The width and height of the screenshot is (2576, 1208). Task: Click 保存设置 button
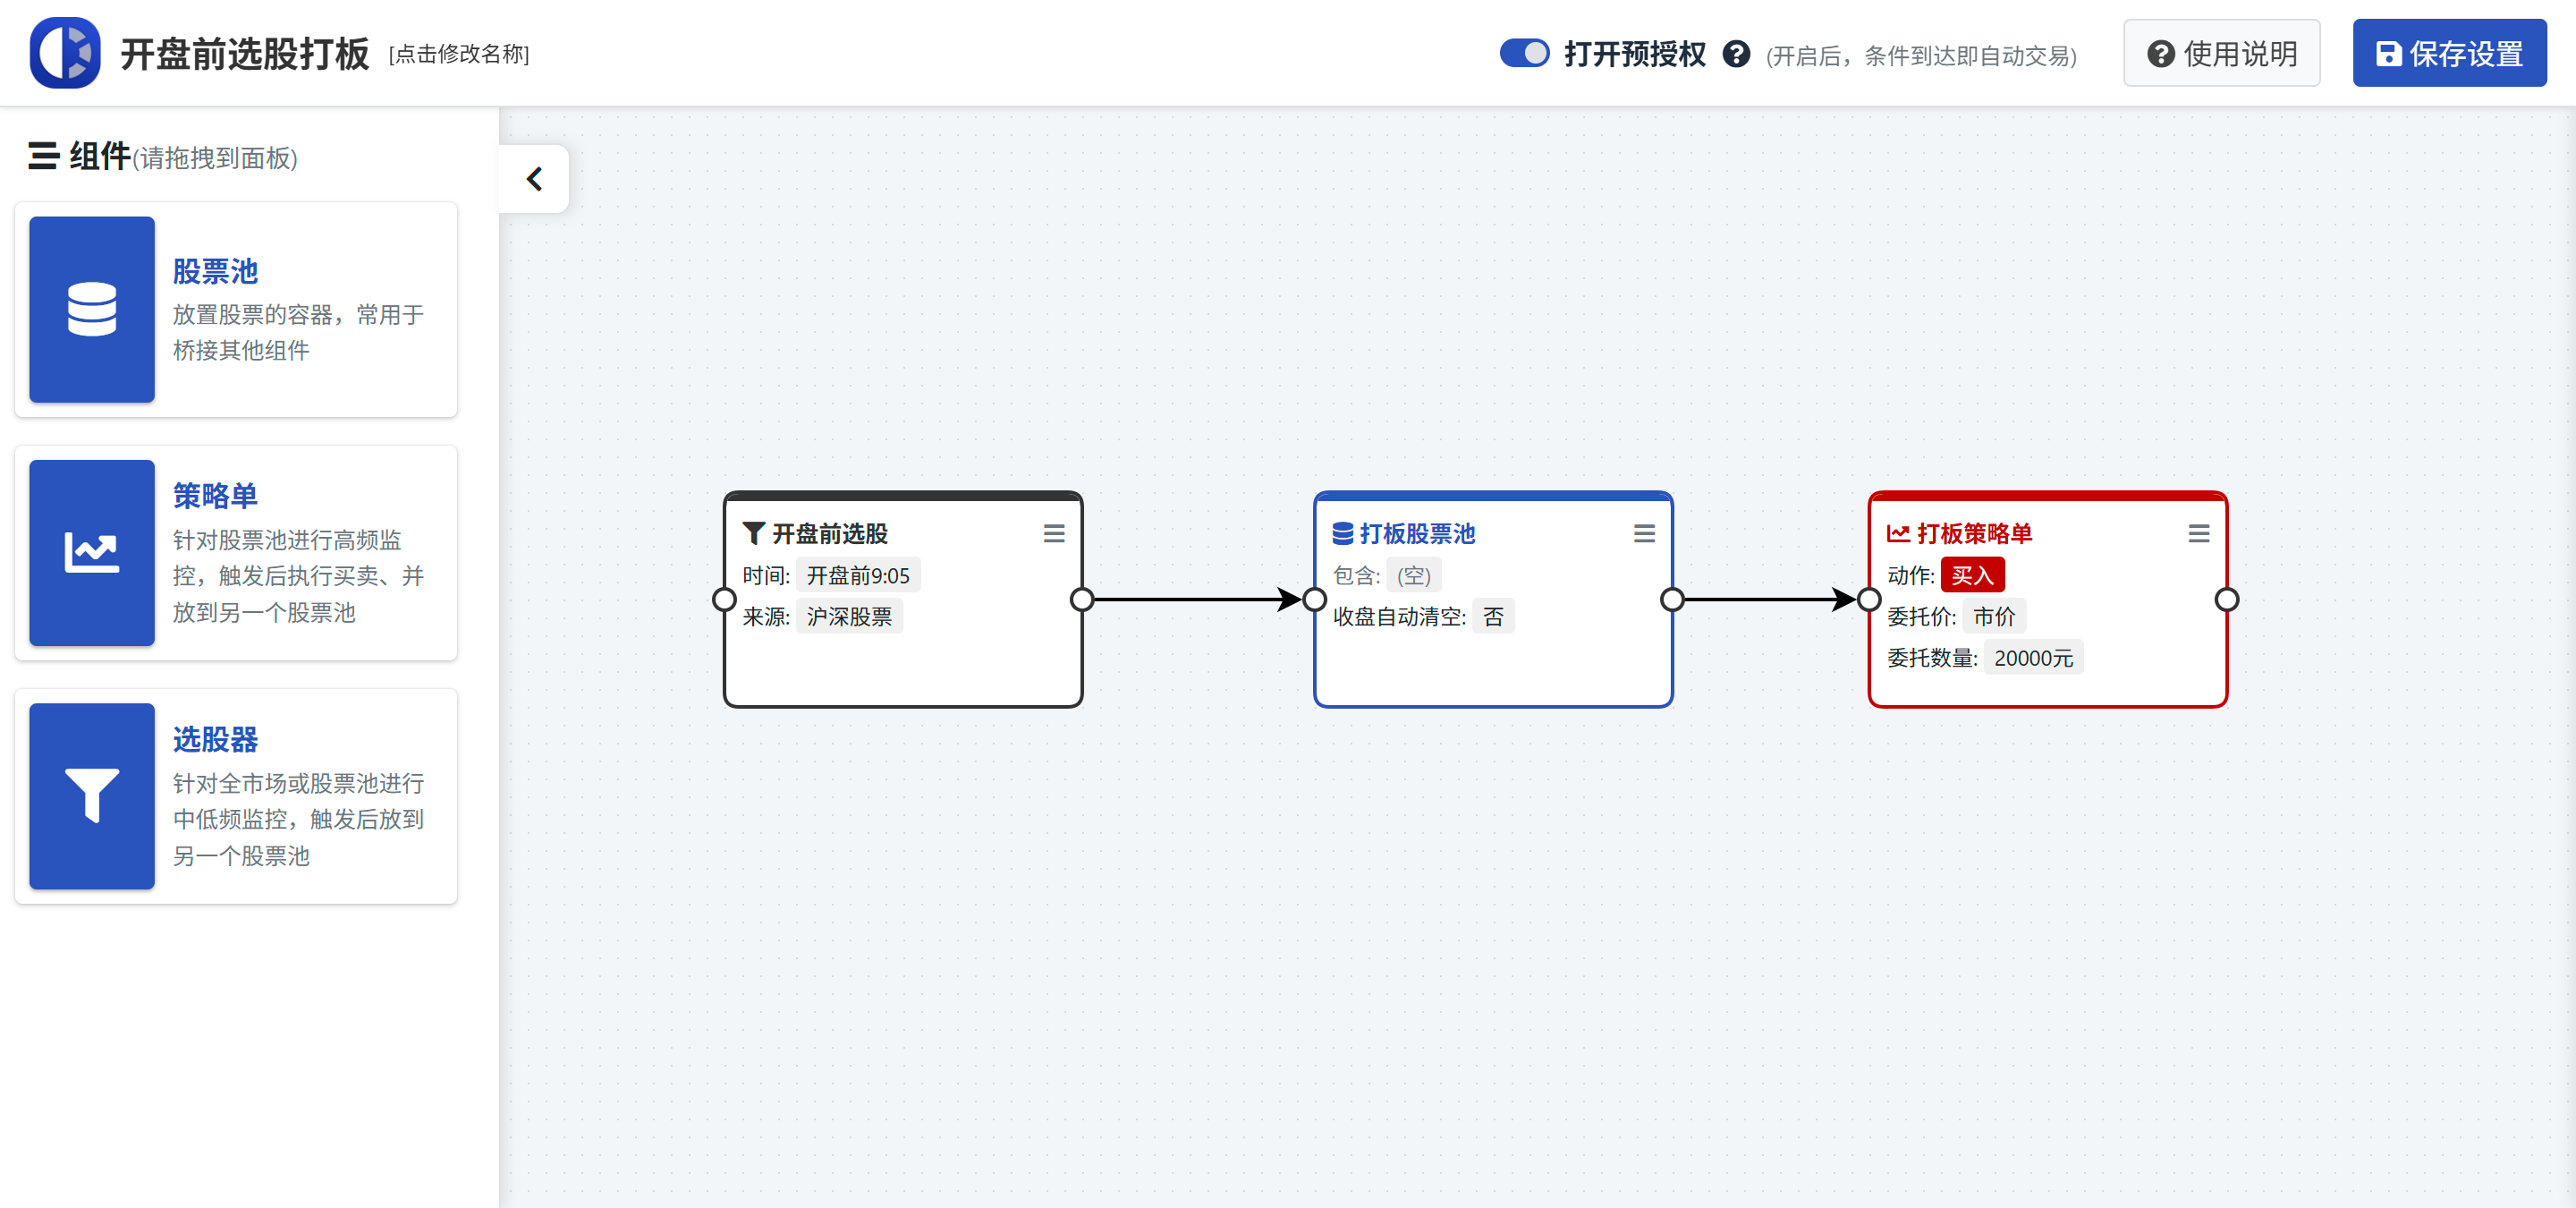(2449, 54)
